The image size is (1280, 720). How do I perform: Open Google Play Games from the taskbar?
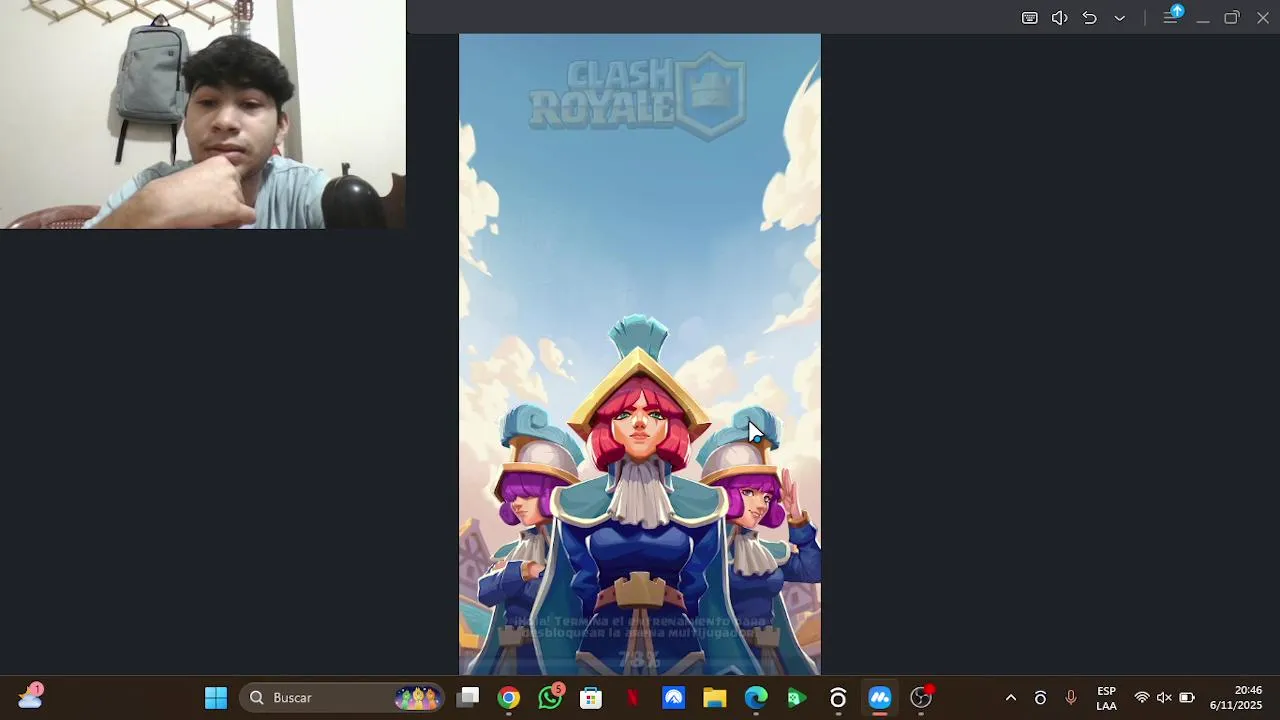point(797,697)
